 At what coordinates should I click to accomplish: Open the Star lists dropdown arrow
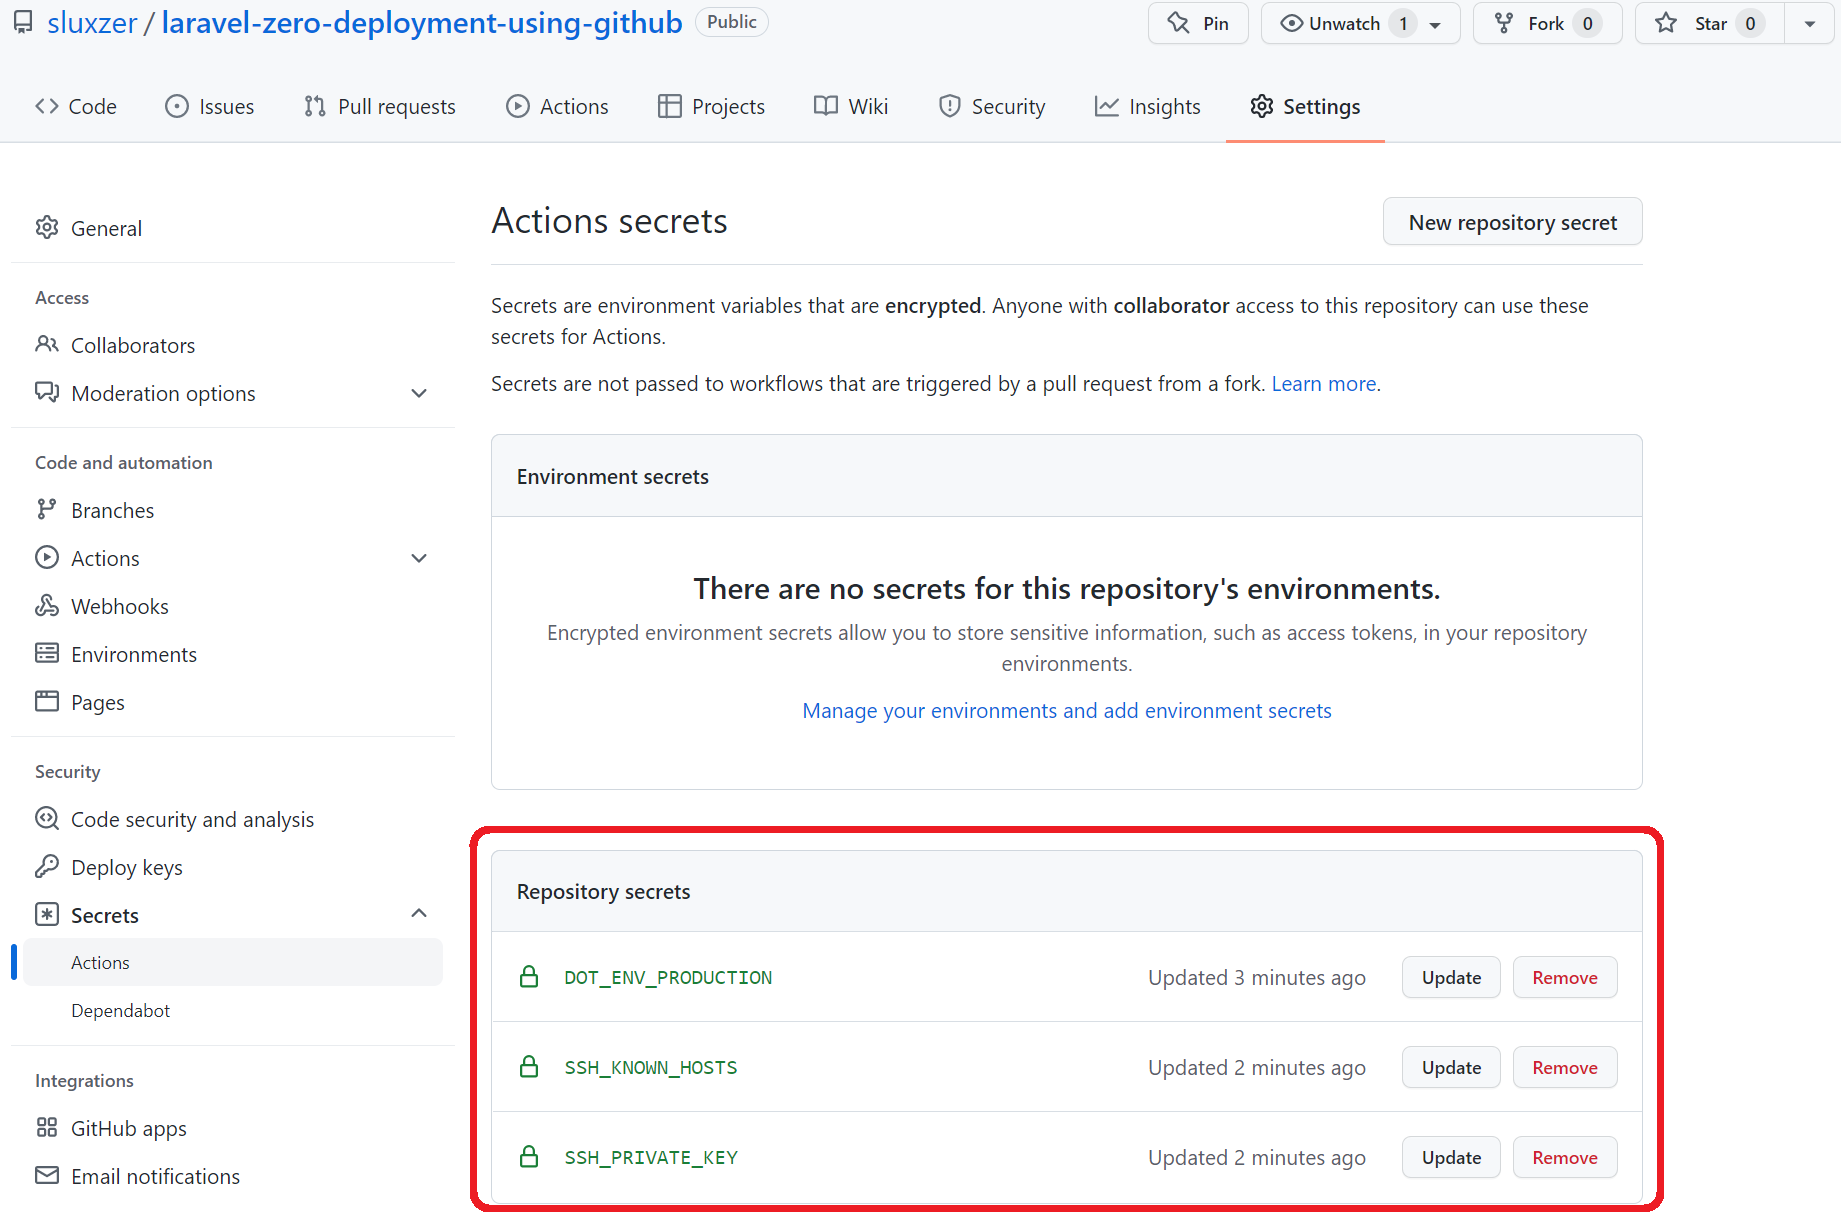point(1810,24)
